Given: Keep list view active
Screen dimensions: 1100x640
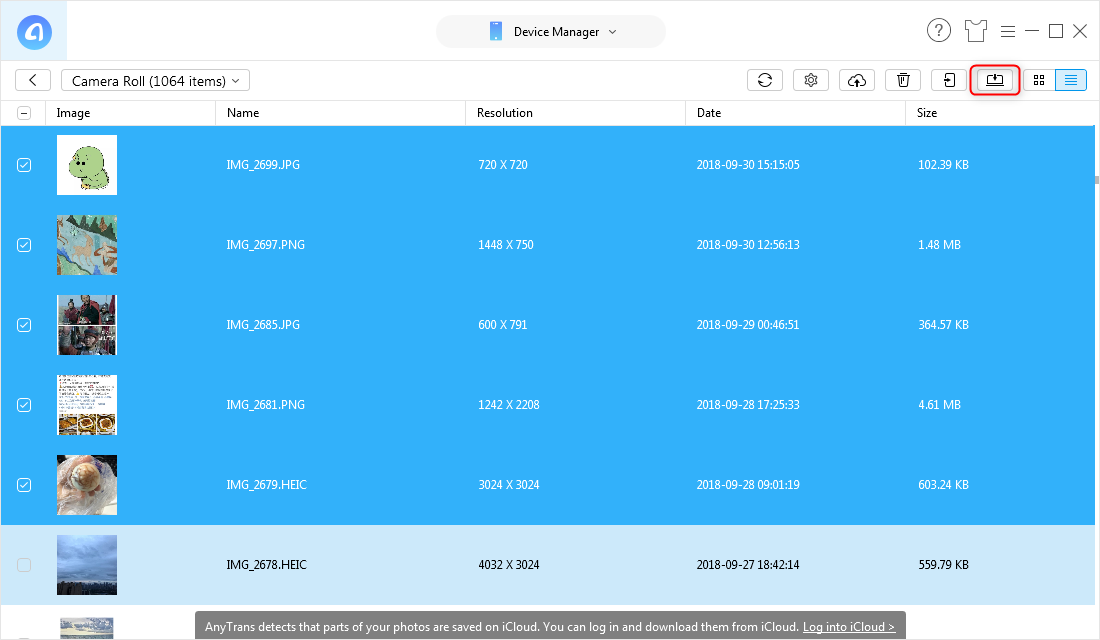Looking at the screenshot, I should [1071, 79].
